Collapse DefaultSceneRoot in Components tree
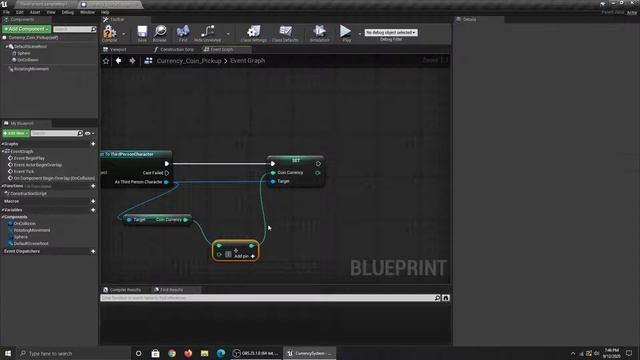 [7, 47]
